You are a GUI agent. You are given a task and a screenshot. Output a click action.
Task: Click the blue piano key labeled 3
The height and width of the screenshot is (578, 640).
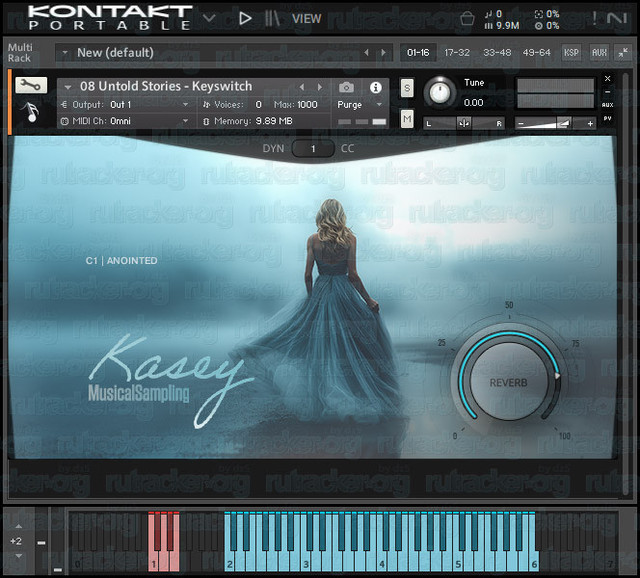pyautogui.click(x=306, y=563)
